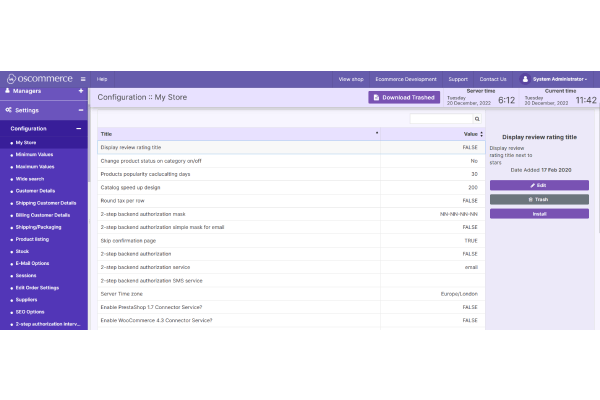Toggle the hamburger sidebar menu icon
The image size is (600, 400).
[x=83, y=79]
